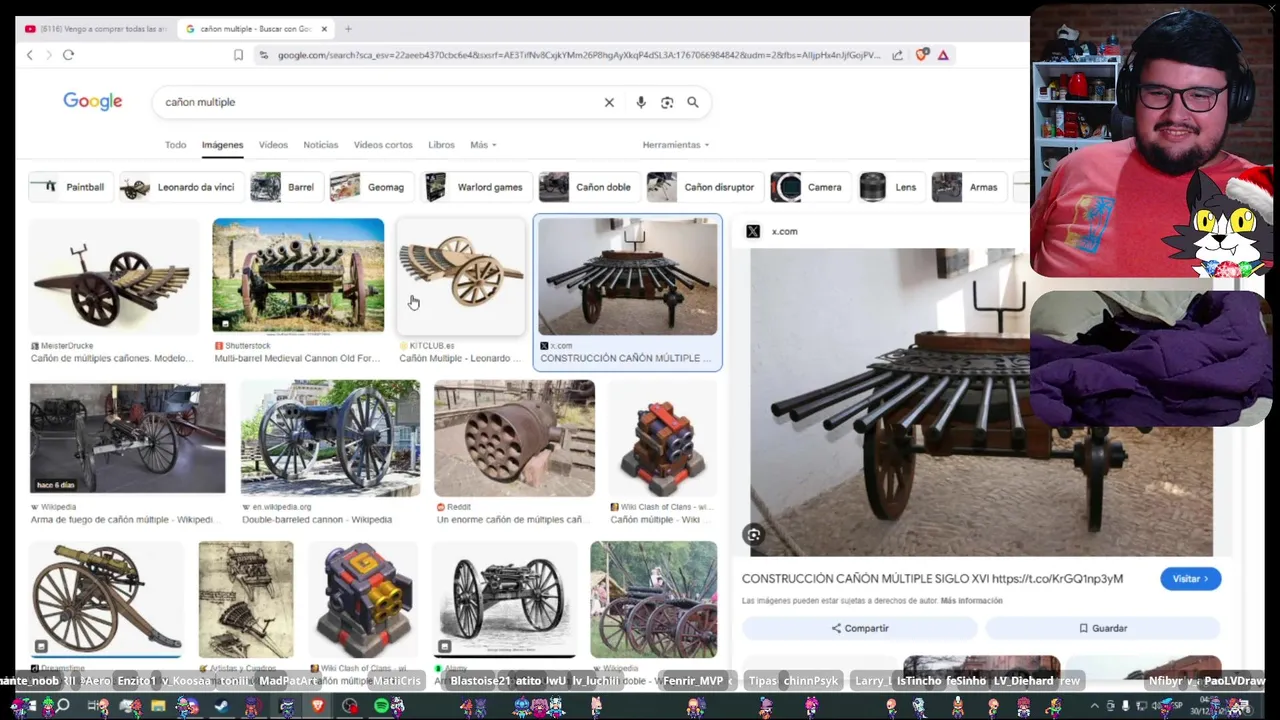Open the Brave Shields lion icon

[x=921, y=55]
